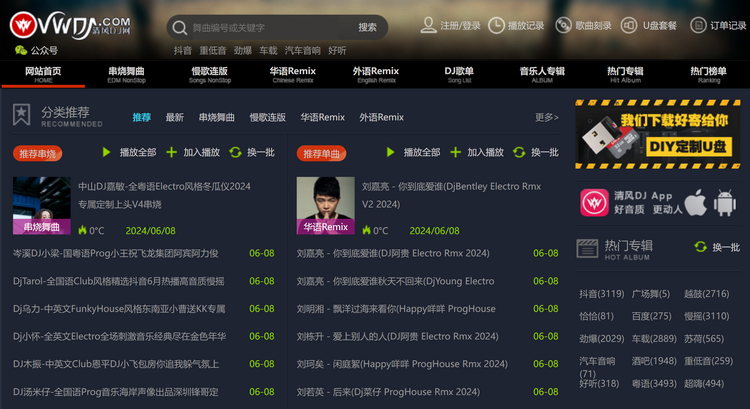The height and width of the screenshot is (409, 750).
Task: Click the 搜索 search button
Action: pos(367,27)
